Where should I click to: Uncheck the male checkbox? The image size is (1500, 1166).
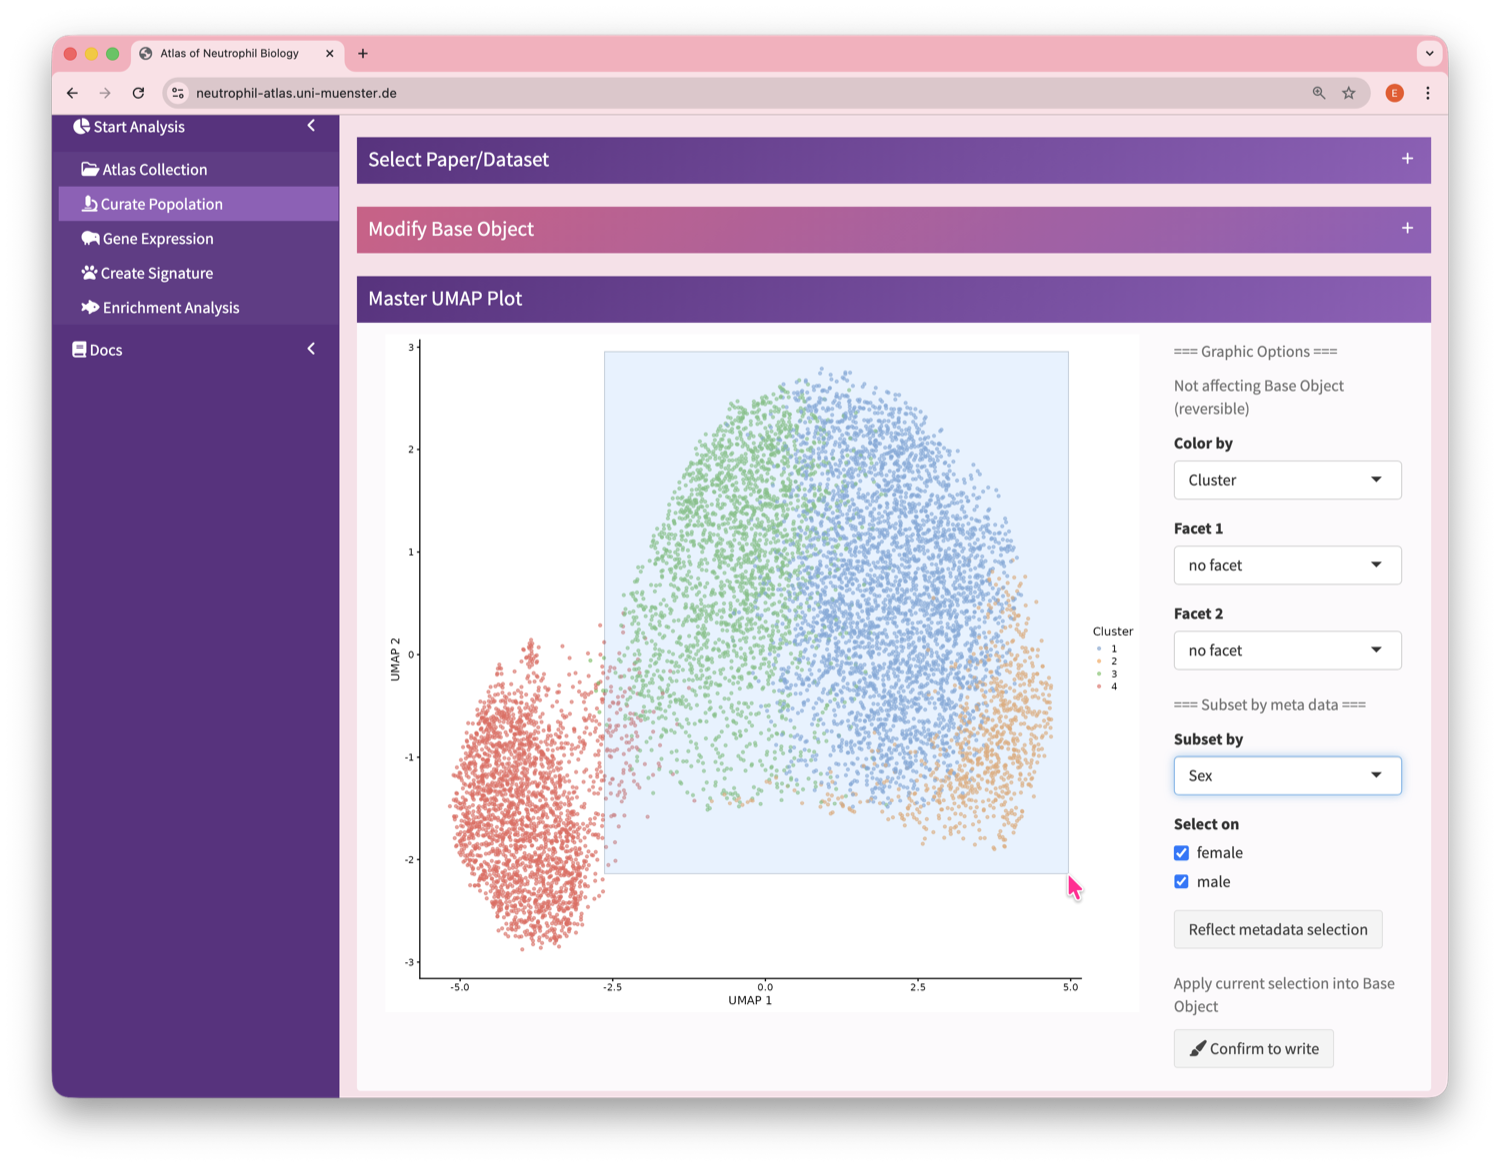1181,882
